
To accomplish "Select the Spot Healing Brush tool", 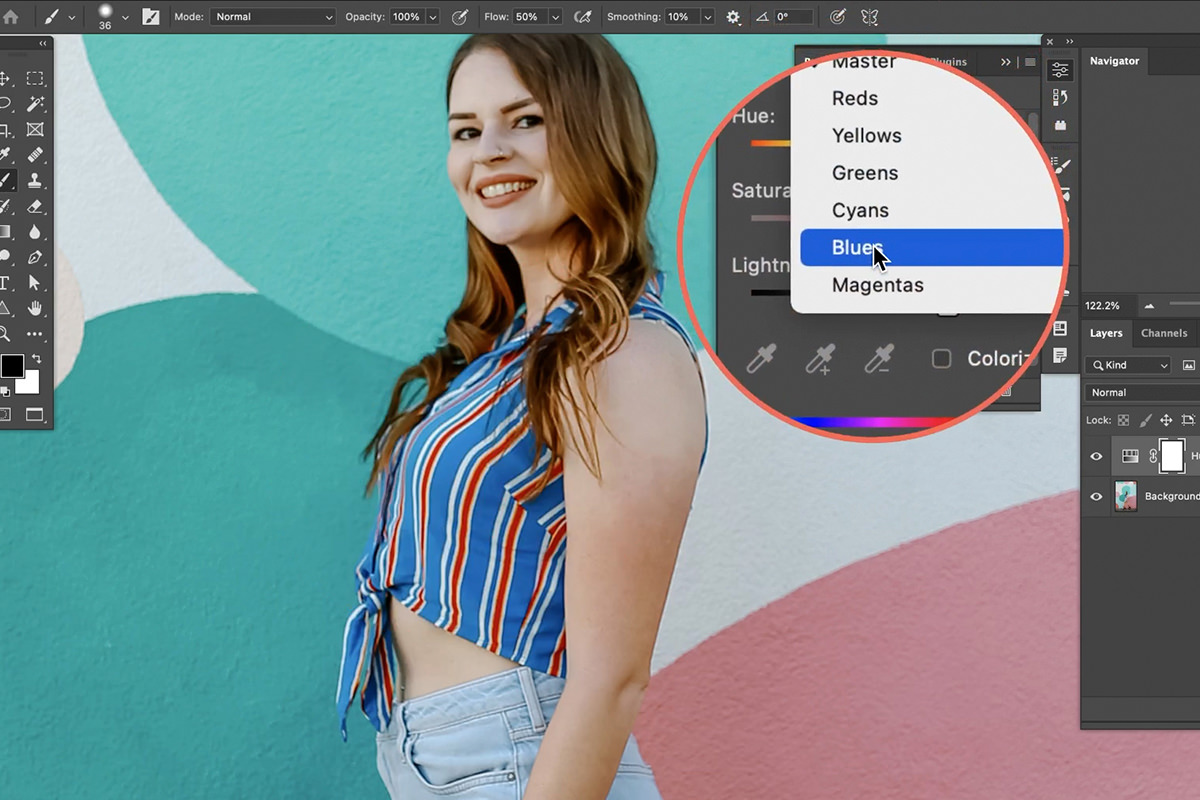I will pyautogui.click(x=35, y=155).
